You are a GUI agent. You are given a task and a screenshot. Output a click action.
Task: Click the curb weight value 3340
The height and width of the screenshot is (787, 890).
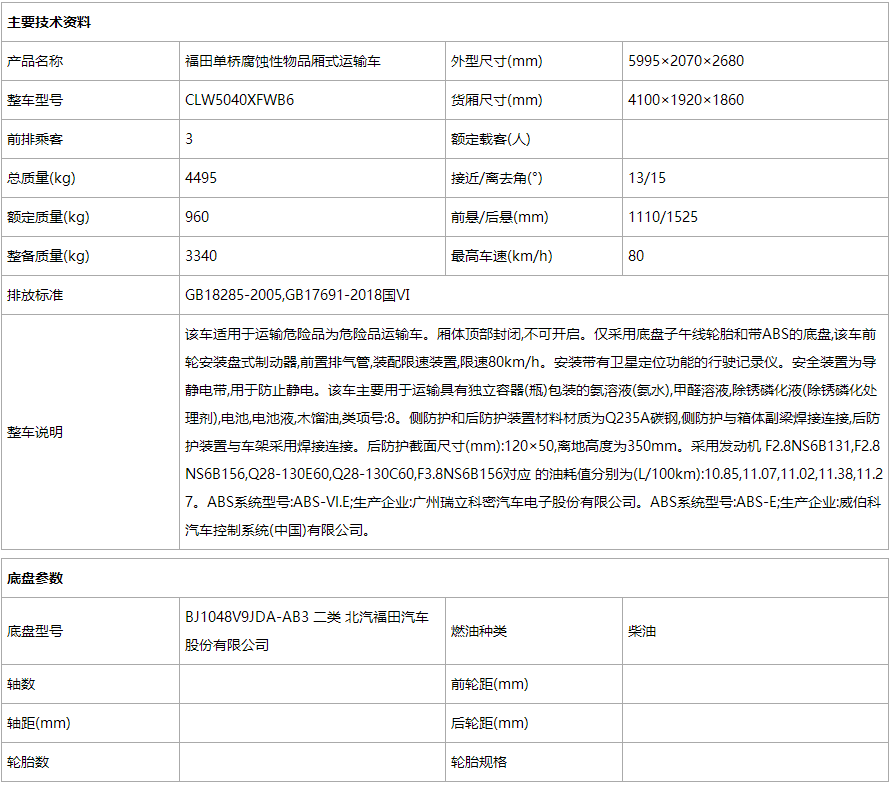pyautogui.click(x=201, y=256)
